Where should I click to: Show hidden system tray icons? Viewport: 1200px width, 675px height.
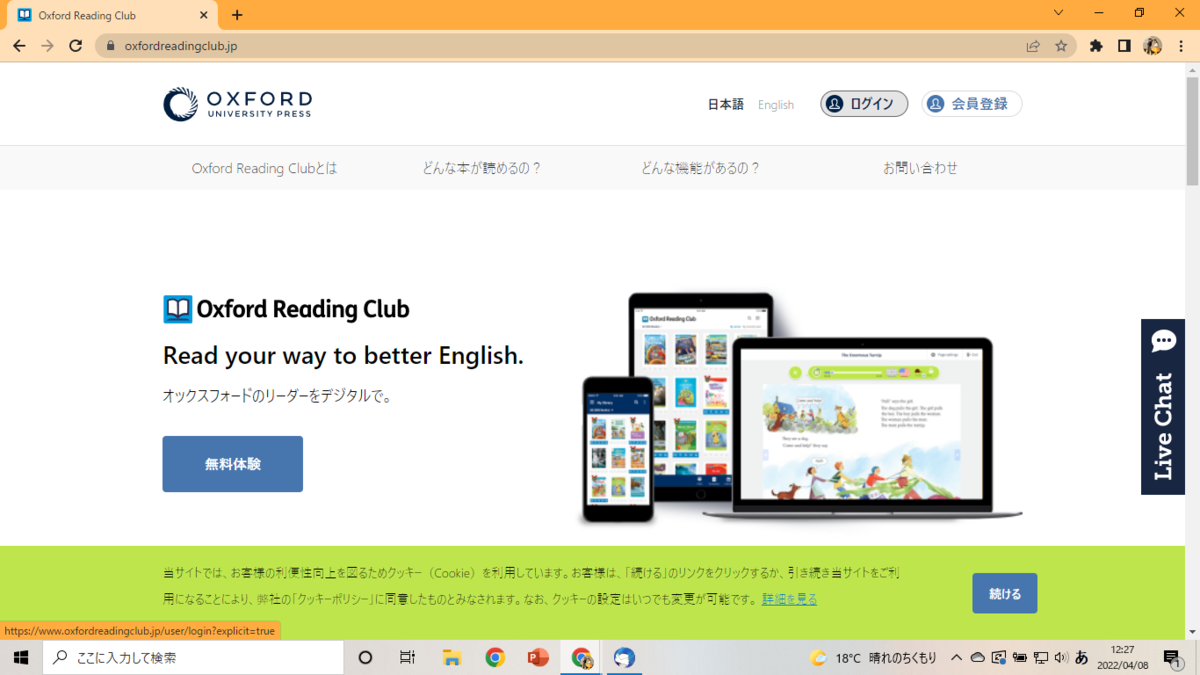pyautogui.click(x=957, y=657)
